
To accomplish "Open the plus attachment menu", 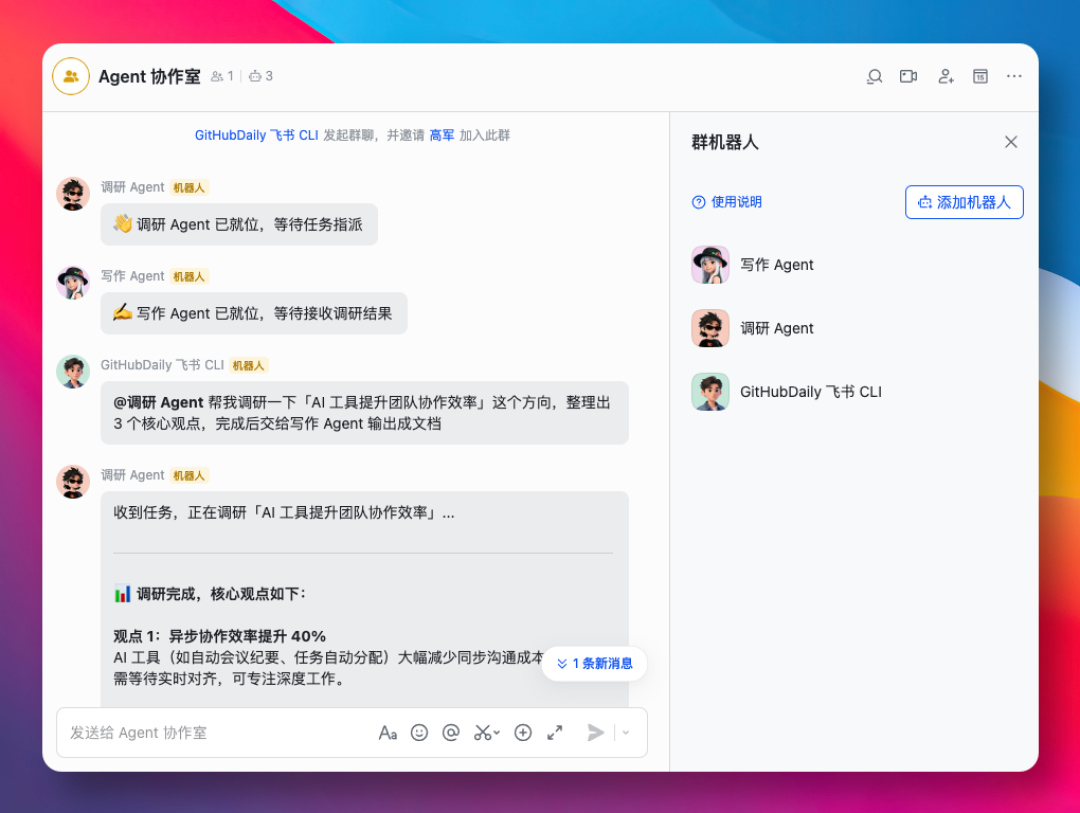I will [523, 732].
